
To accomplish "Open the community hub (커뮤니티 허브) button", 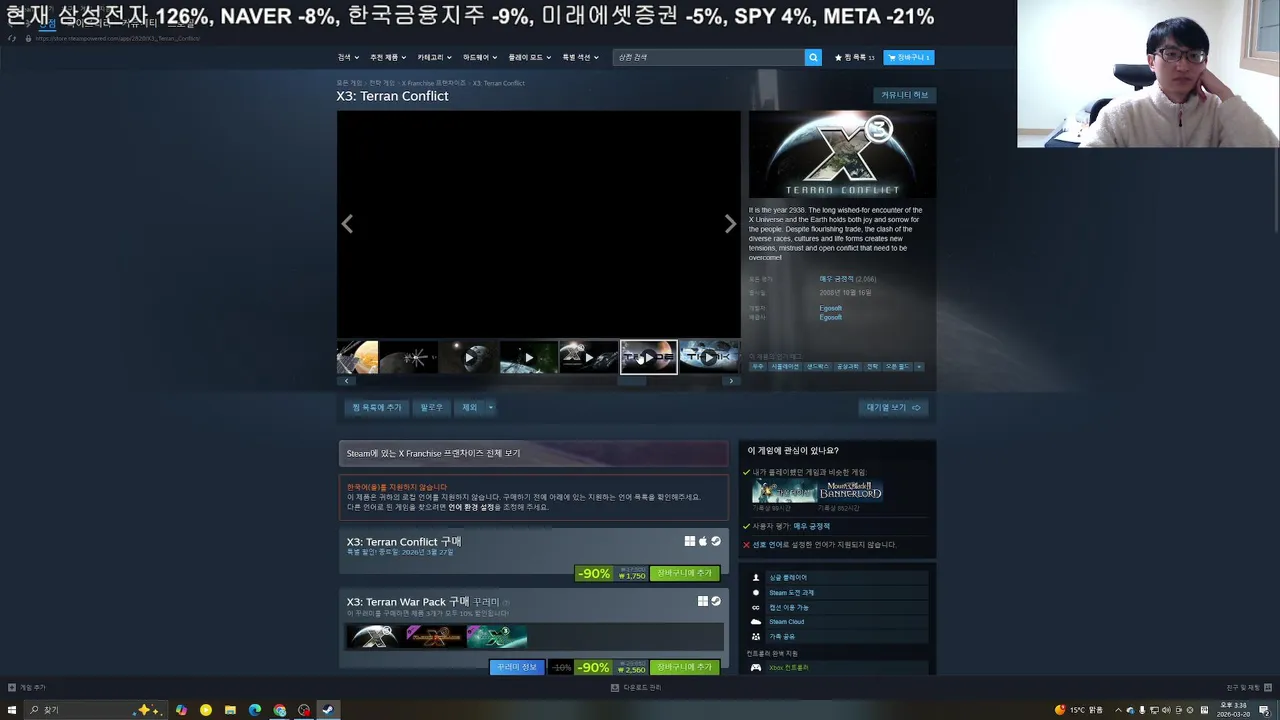I will 904,95.
